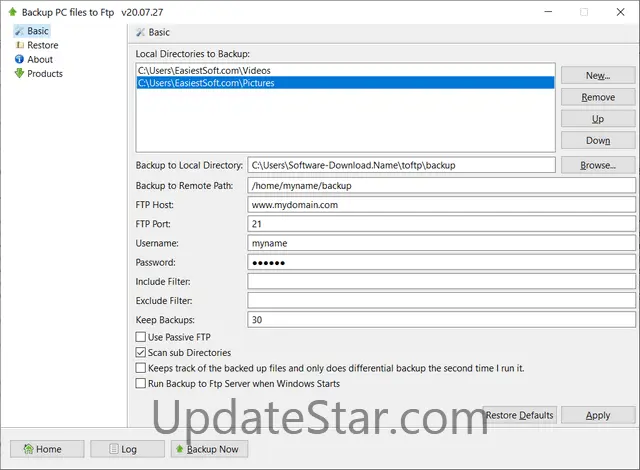Uncheck the Scan sub Directories checkbox
The image size is (640, 470).
(x=141, y=352)
